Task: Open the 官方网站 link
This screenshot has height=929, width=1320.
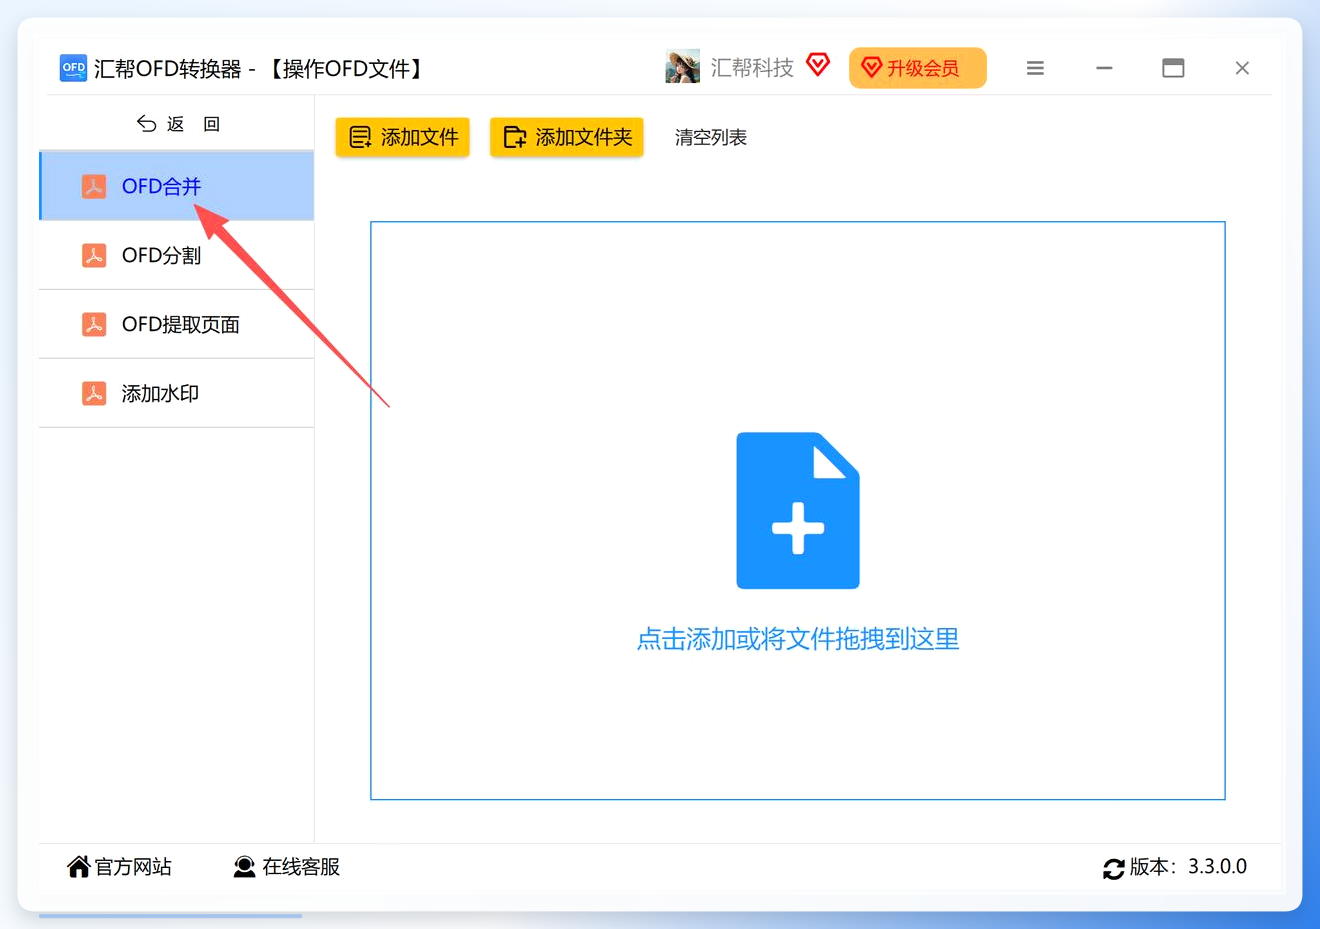Action: (x=119, y=867)
